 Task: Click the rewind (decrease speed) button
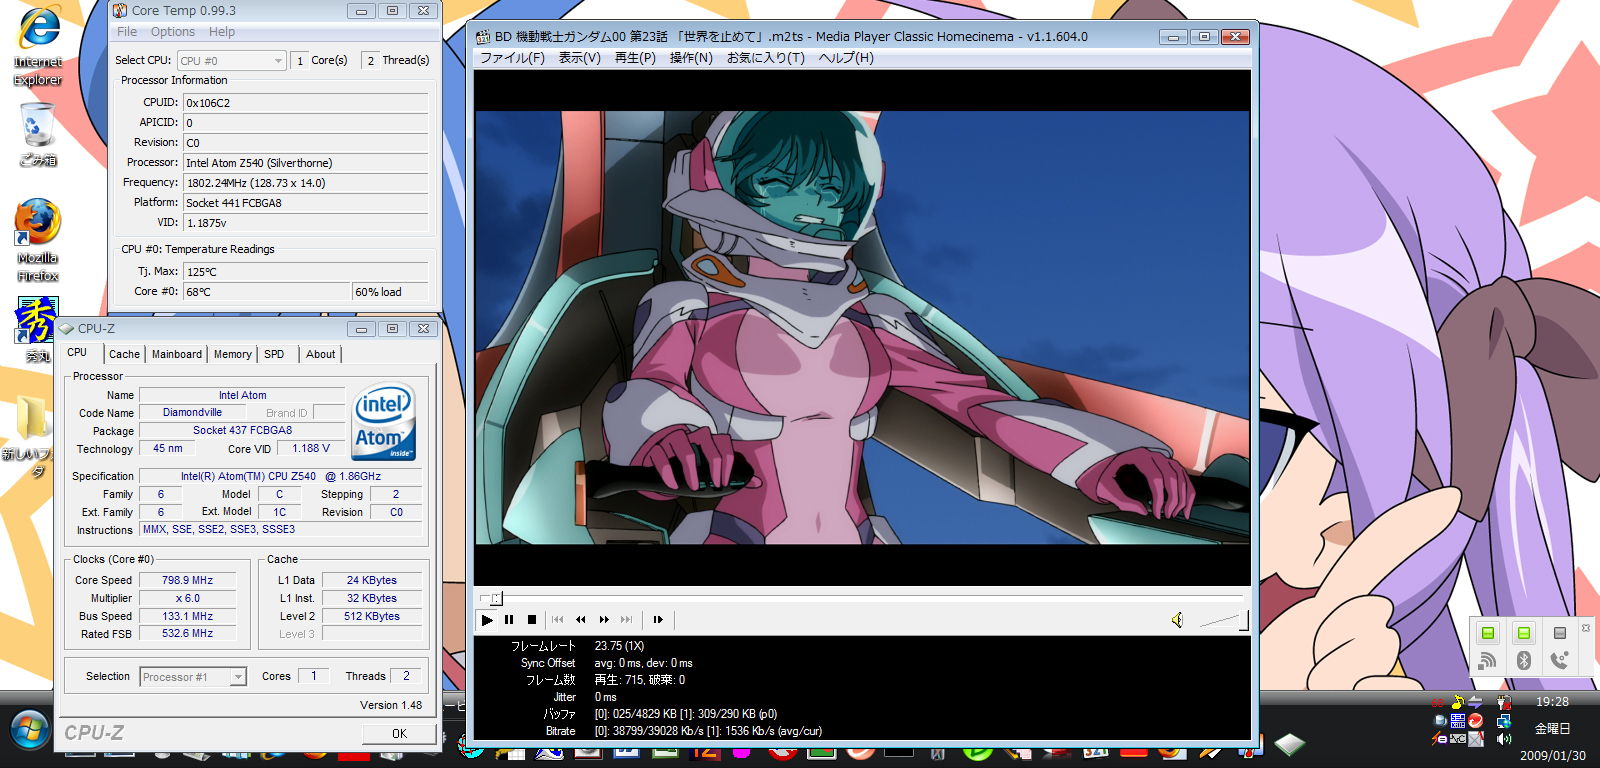click(x=580, y=620)
